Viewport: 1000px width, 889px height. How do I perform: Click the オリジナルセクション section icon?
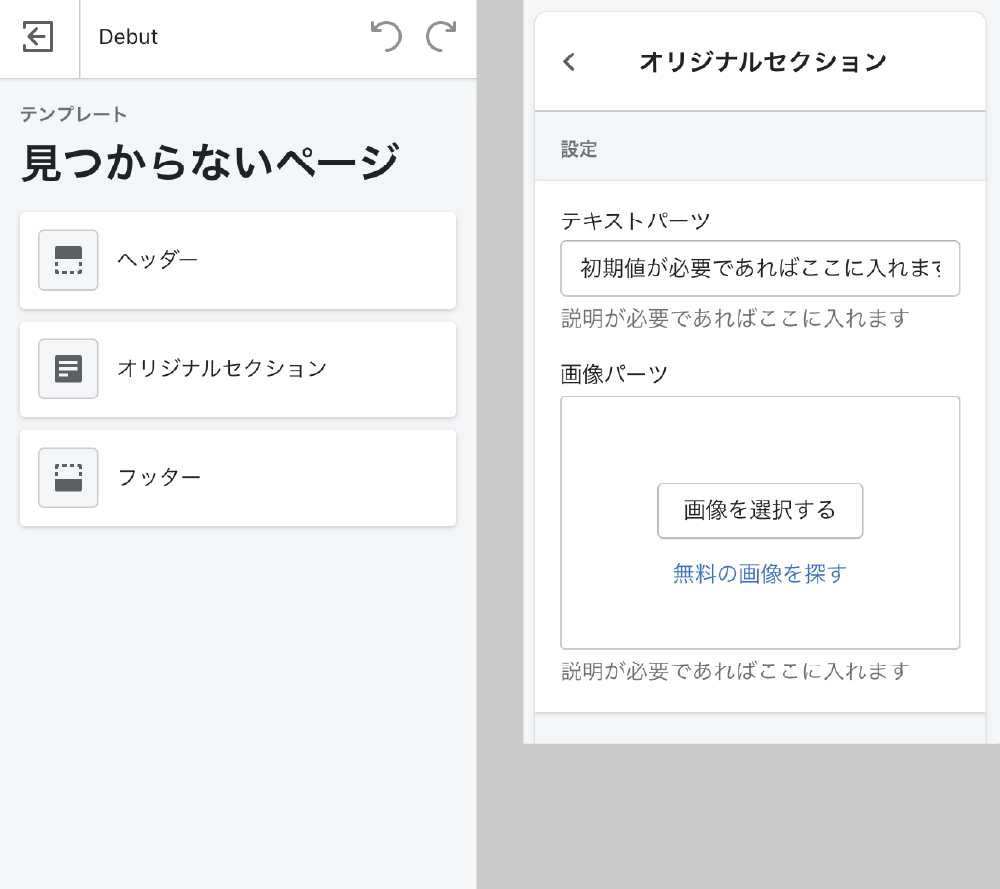coord(68,369)
